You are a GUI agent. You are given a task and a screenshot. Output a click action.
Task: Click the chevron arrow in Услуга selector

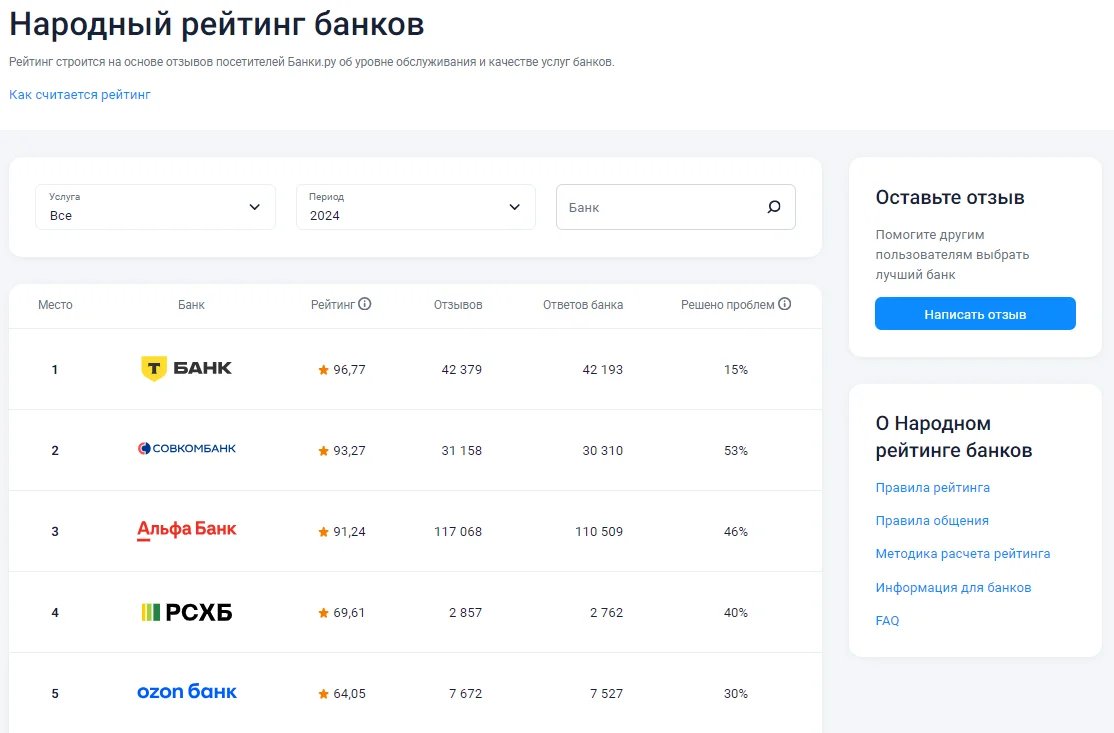[254, 207]
